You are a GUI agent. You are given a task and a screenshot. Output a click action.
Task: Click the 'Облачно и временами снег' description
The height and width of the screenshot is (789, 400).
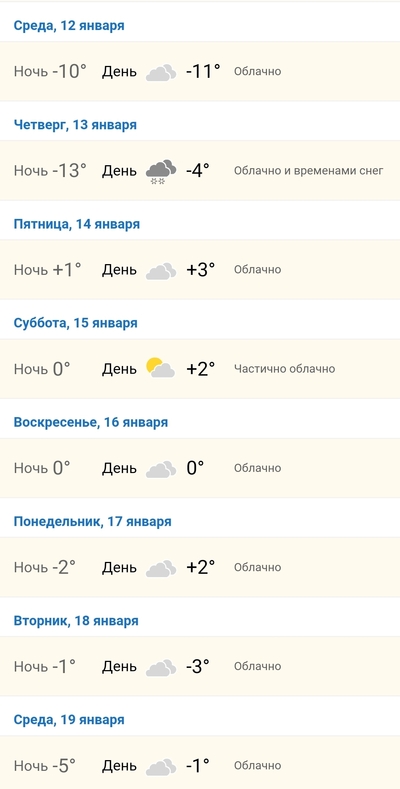308,171
